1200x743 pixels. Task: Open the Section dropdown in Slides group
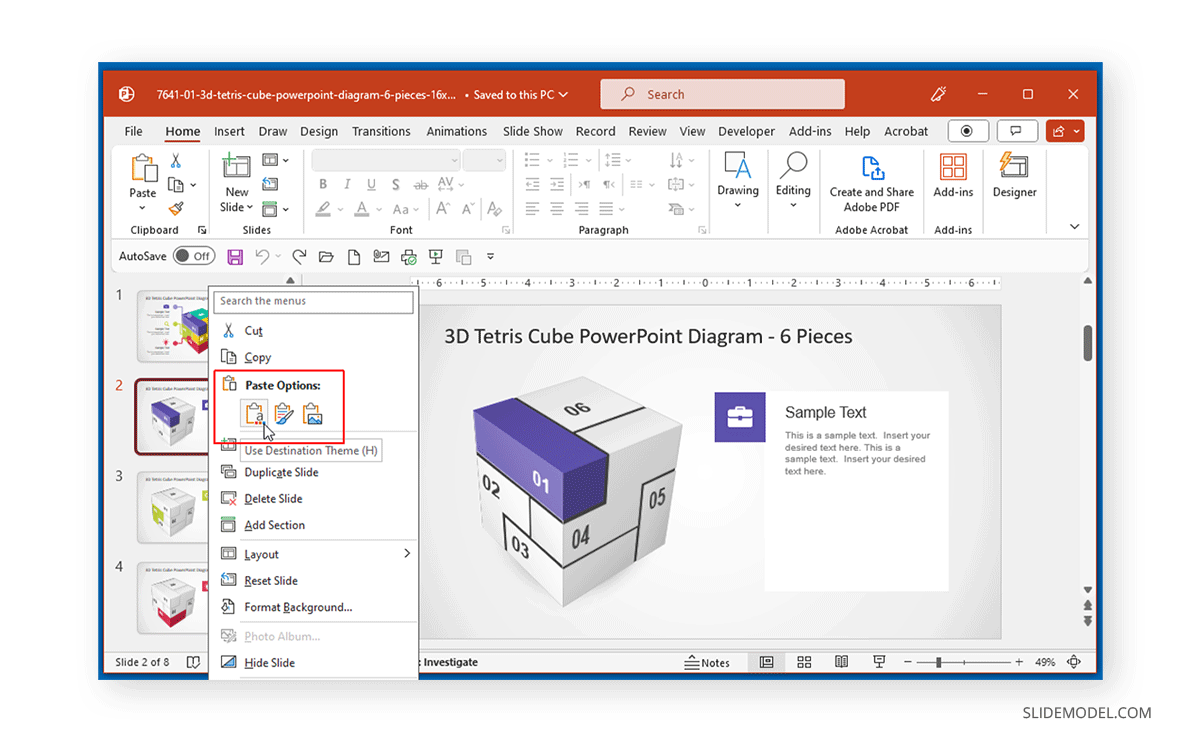(x=275, y=209)
